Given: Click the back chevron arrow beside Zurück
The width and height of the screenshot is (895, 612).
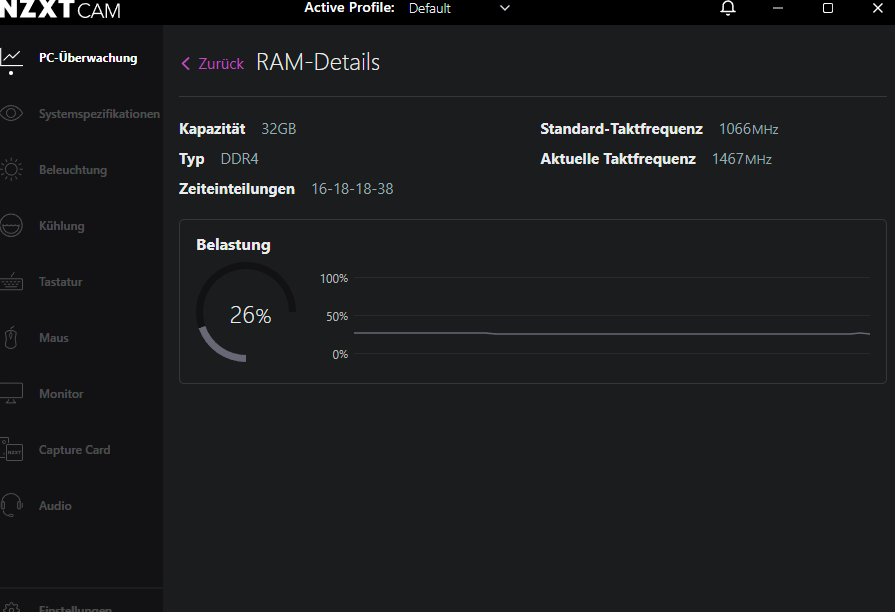Looking at the screenshot, I should click(x=186, y=63).
